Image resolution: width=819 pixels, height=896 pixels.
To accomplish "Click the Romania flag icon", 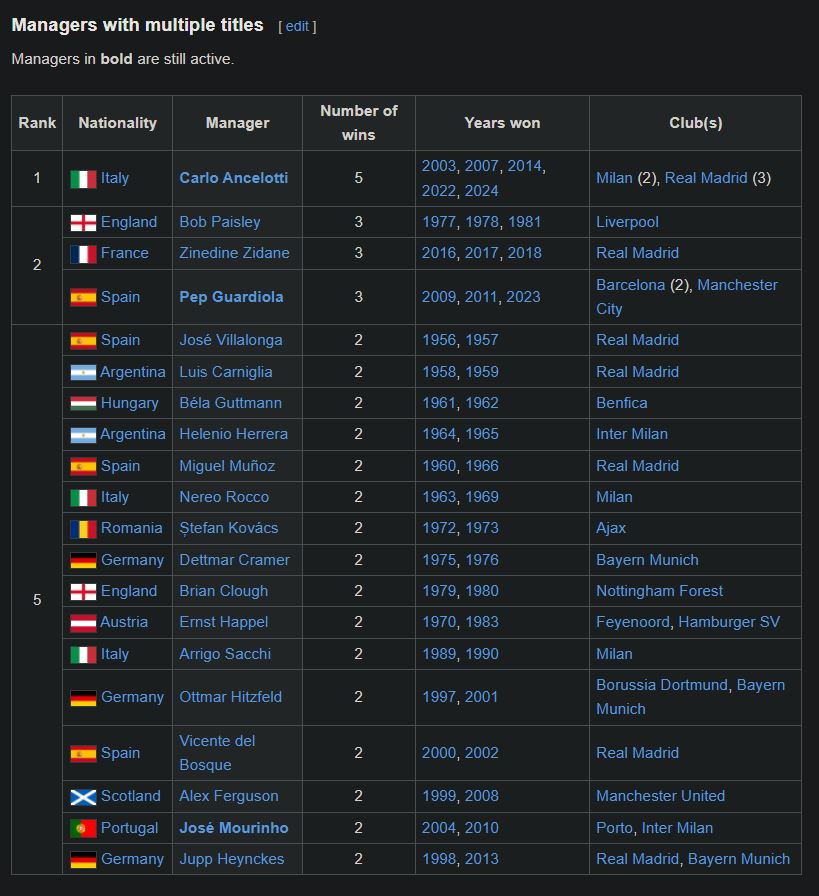I will point(83,529).
